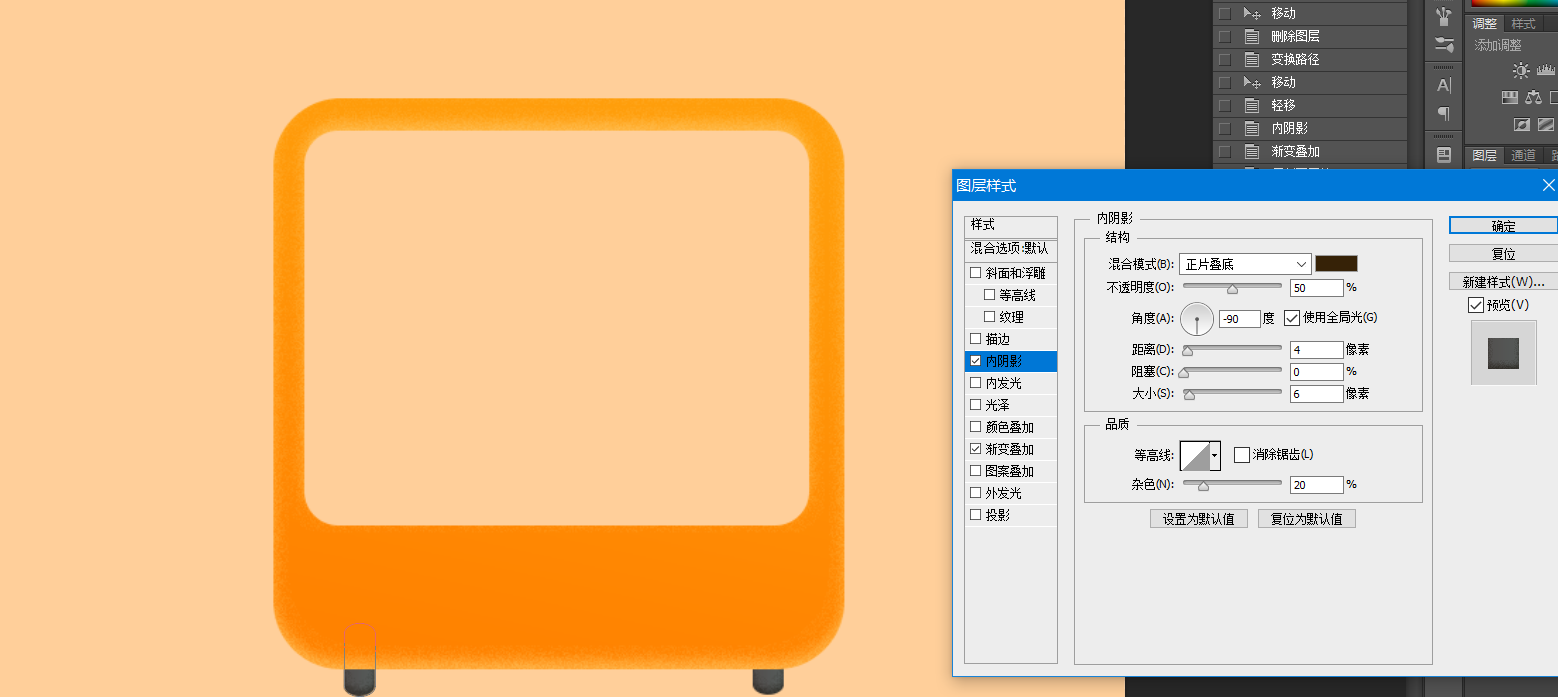
Task: Click the document icon of 轻移 history state
Action: pos(1251,105)
